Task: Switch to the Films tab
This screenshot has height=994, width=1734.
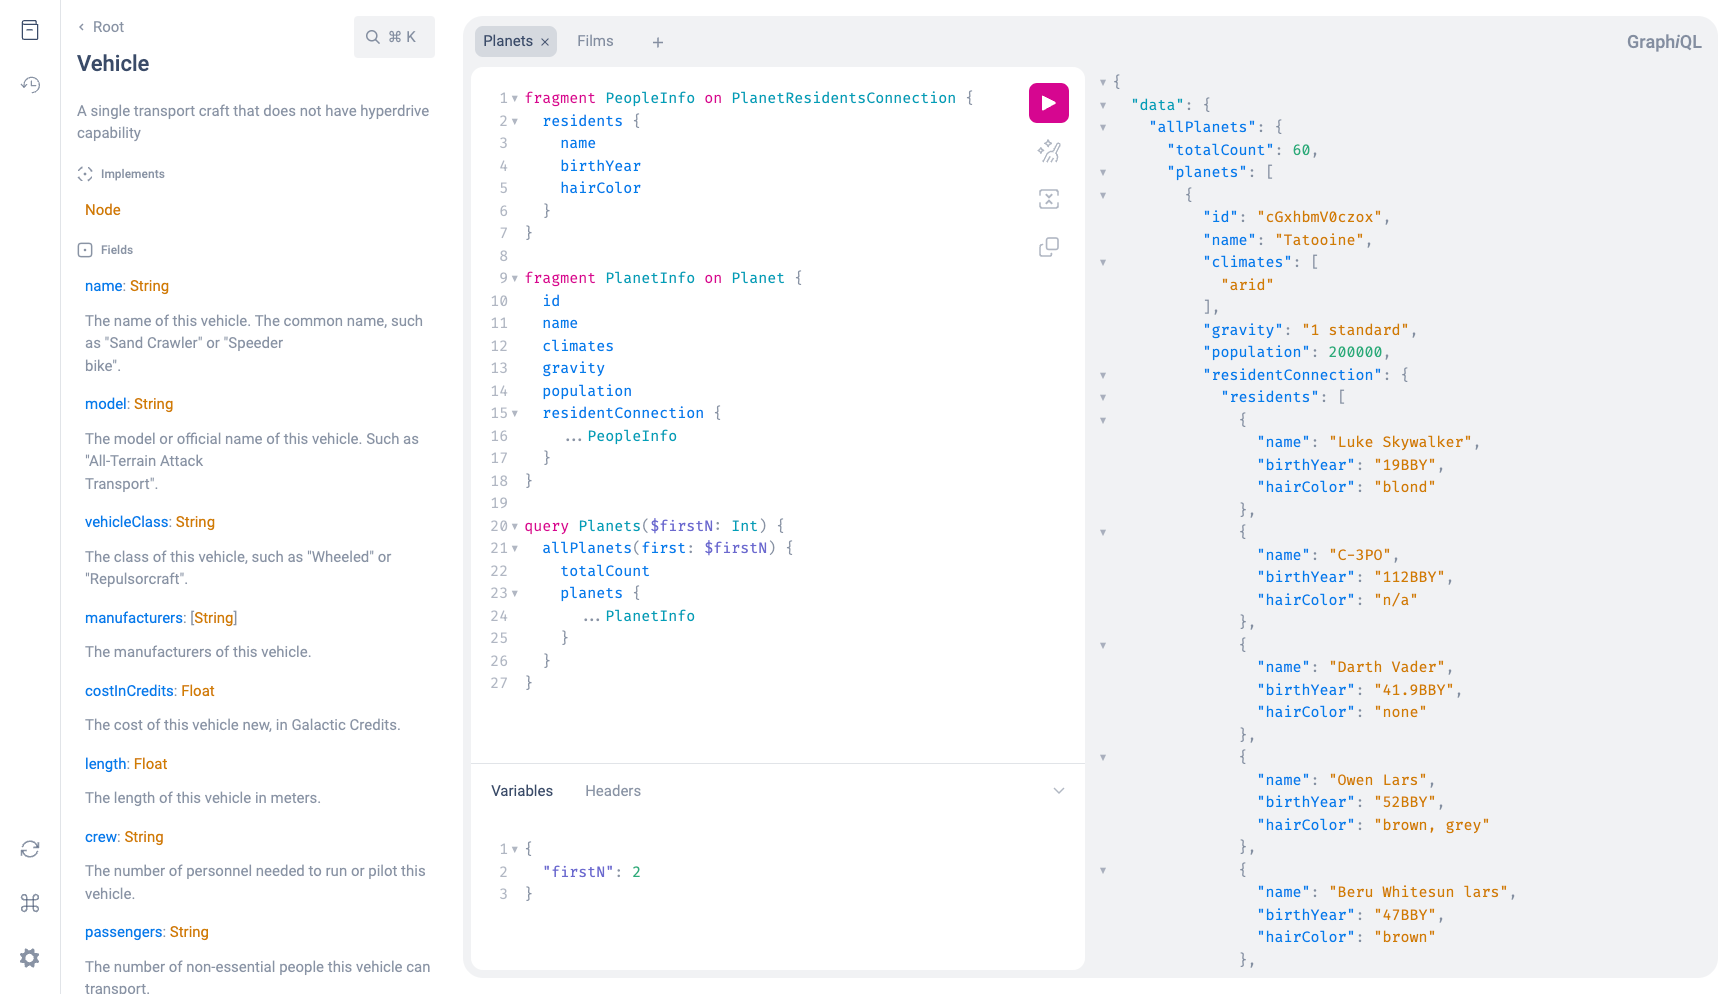Action: tap(595, 41)
